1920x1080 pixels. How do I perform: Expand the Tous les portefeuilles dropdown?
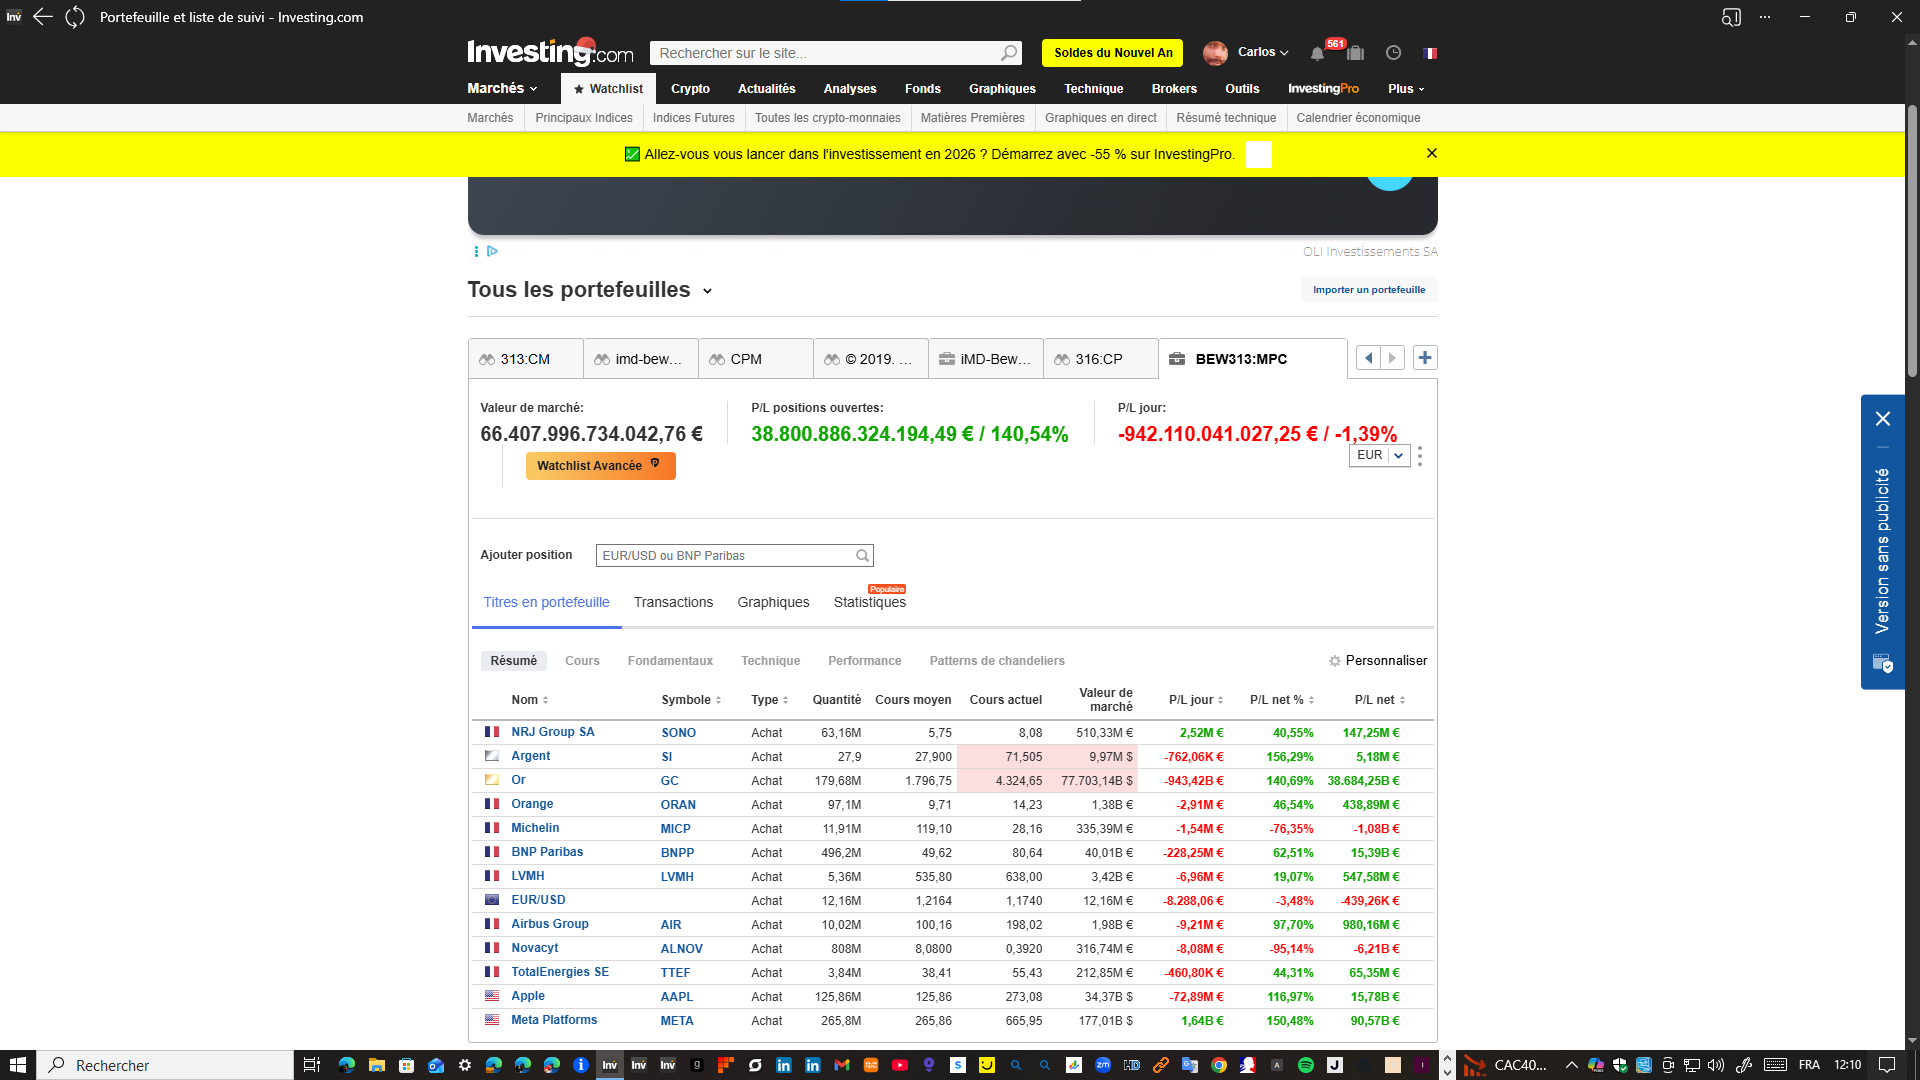707,291
